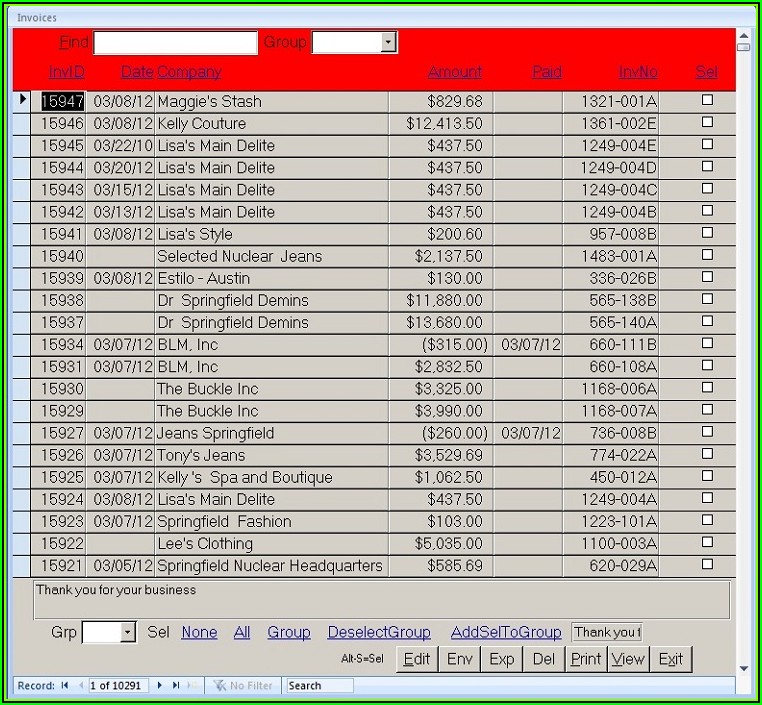Click the Search box in record bar
The height and width of the screenshot is (705, 762).
coord(318,685)
